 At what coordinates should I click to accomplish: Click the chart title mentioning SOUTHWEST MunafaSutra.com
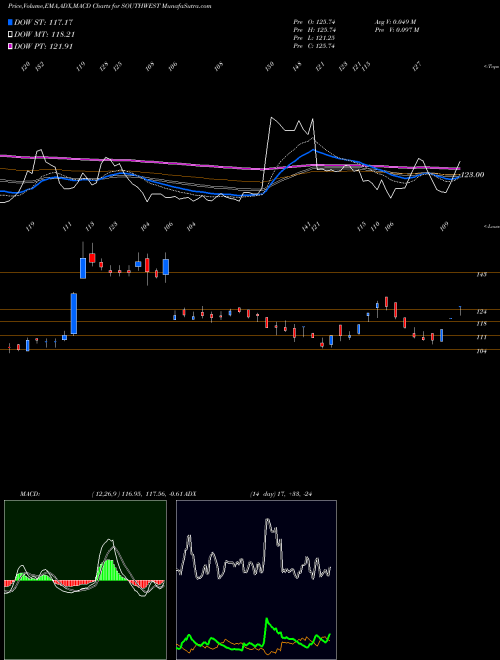(109, 6)
